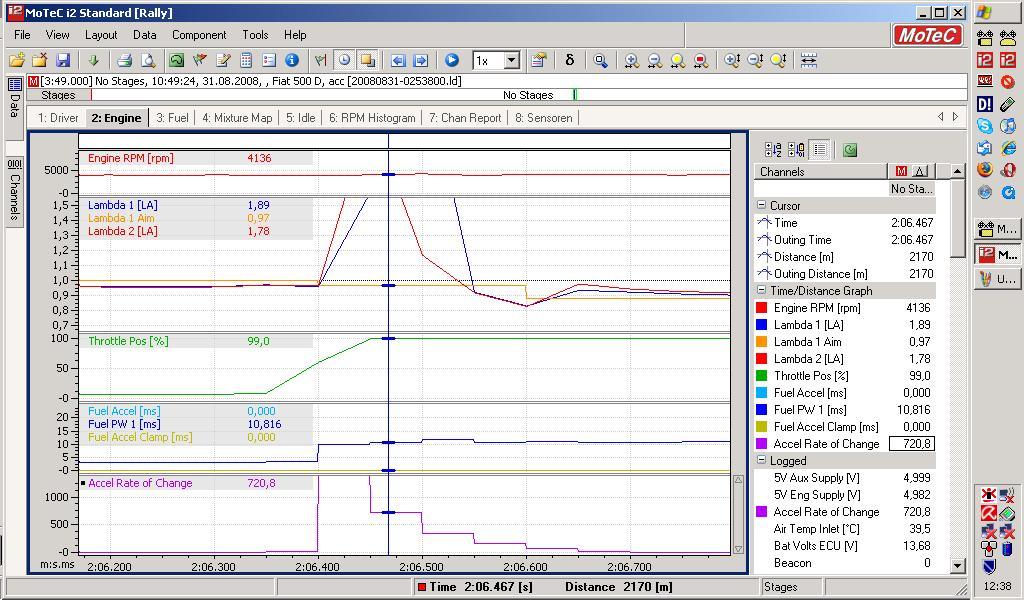Screen dimensions: 1024x600
Task: Click the Channels column header
Action: tap(821, 172)
